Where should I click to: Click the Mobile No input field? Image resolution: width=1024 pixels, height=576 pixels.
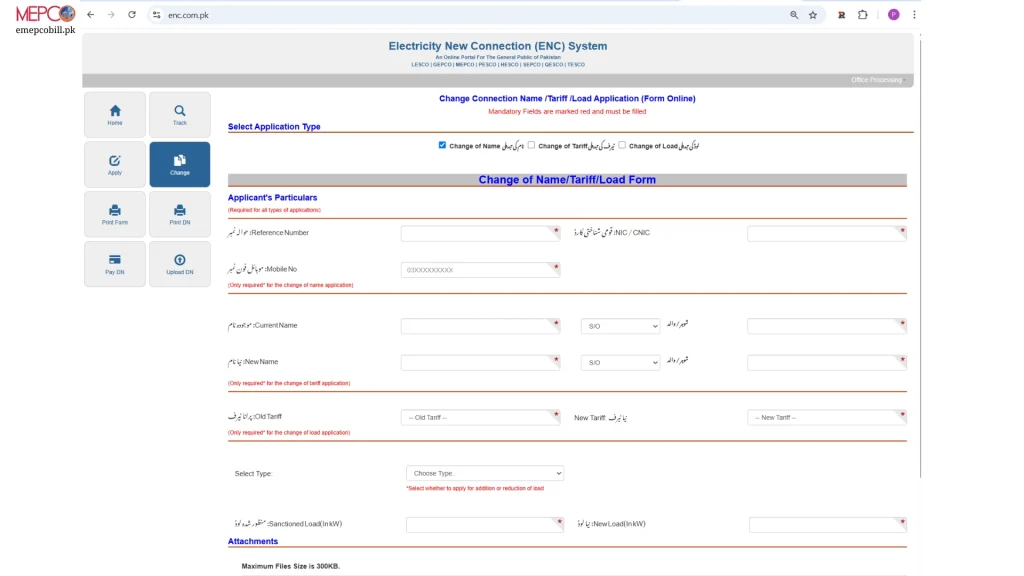(x=480, y=270)
